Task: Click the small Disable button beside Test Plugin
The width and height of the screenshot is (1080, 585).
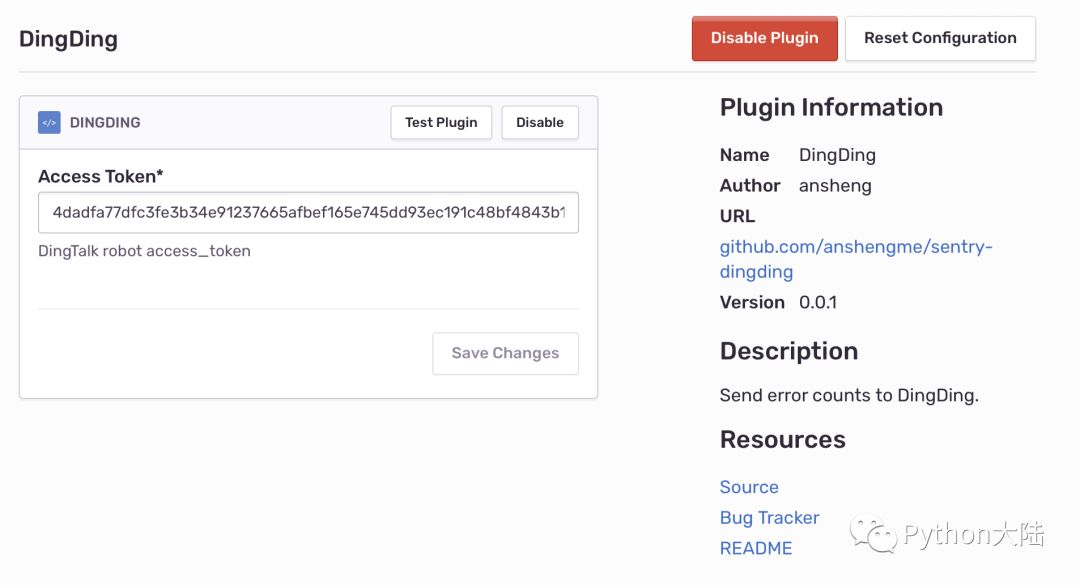Action: click(540, 122)
